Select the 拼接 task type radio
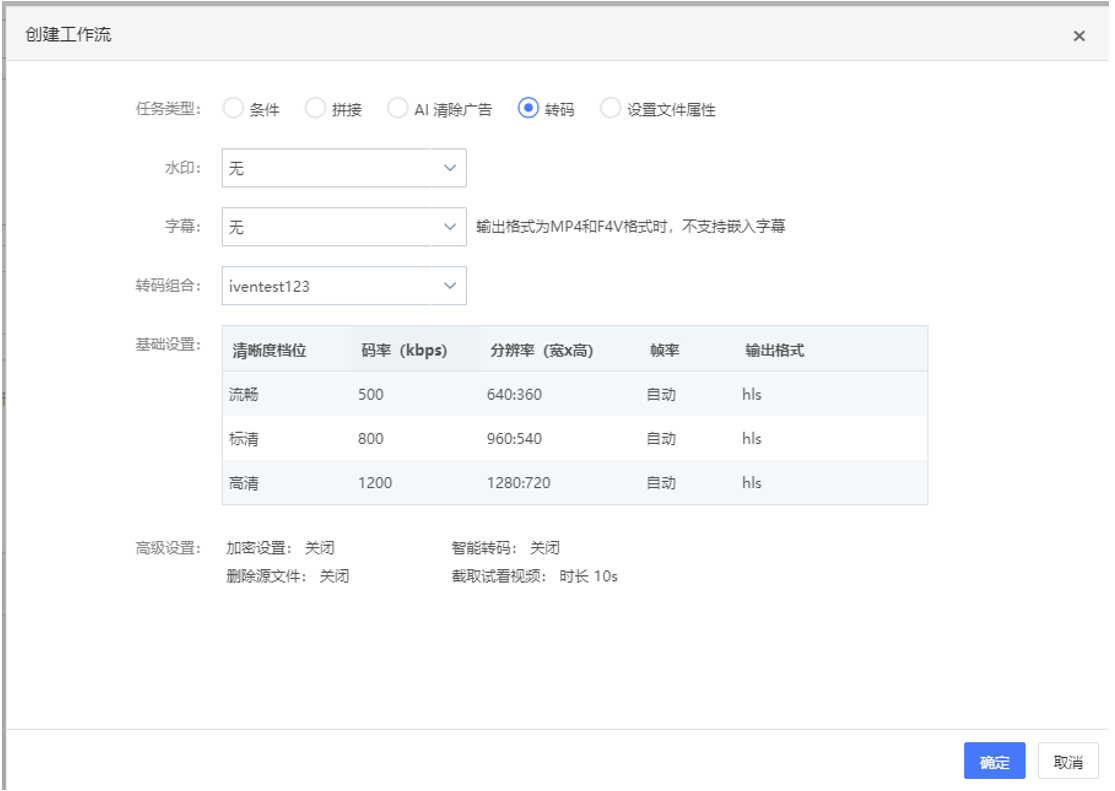Image resolution: width=1115 pixels, height=791 pixels. [315, 108]
